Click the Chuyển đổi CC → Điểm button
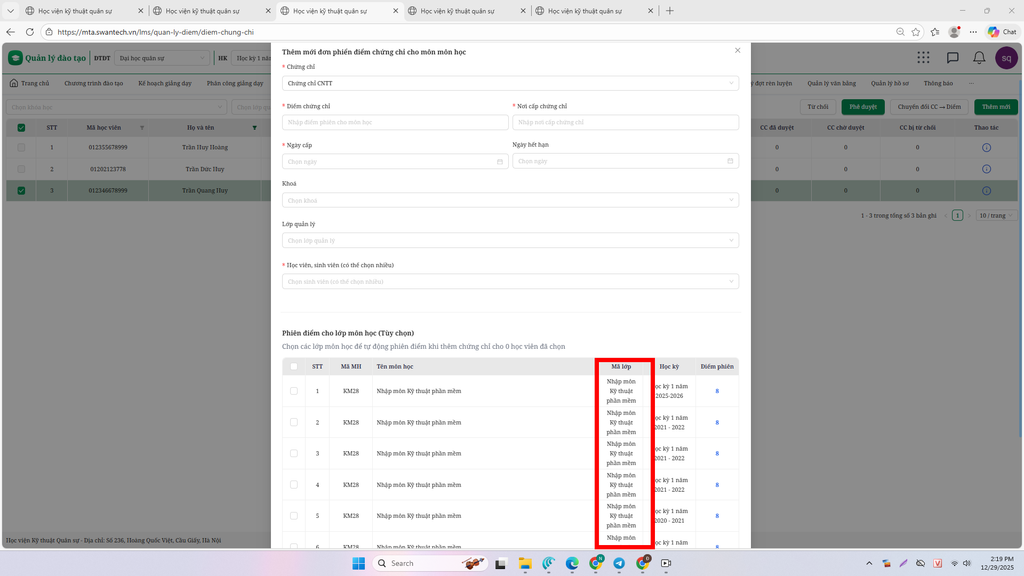This screenshot has width=1024, height=576. click(x=929, y=107)
